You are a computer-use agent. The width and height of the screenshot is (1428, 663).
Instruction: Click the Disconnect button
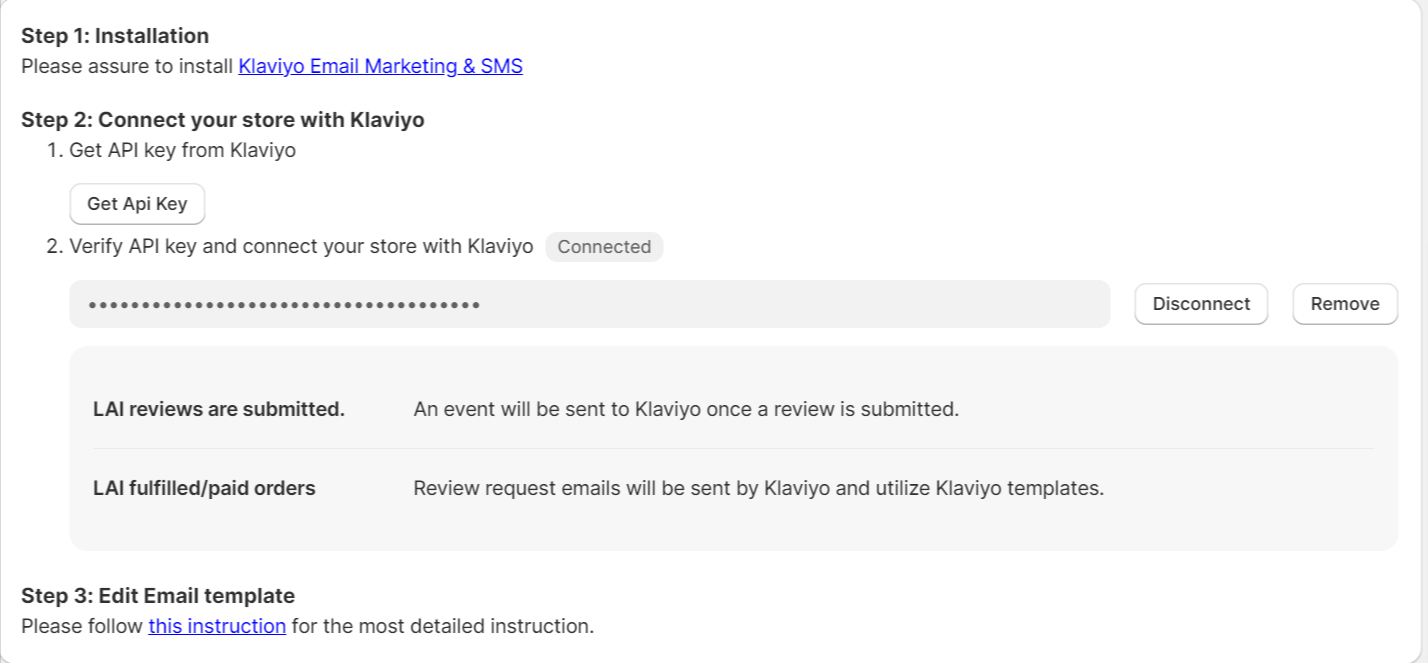pyautogui.click(x=1201, y=304)
